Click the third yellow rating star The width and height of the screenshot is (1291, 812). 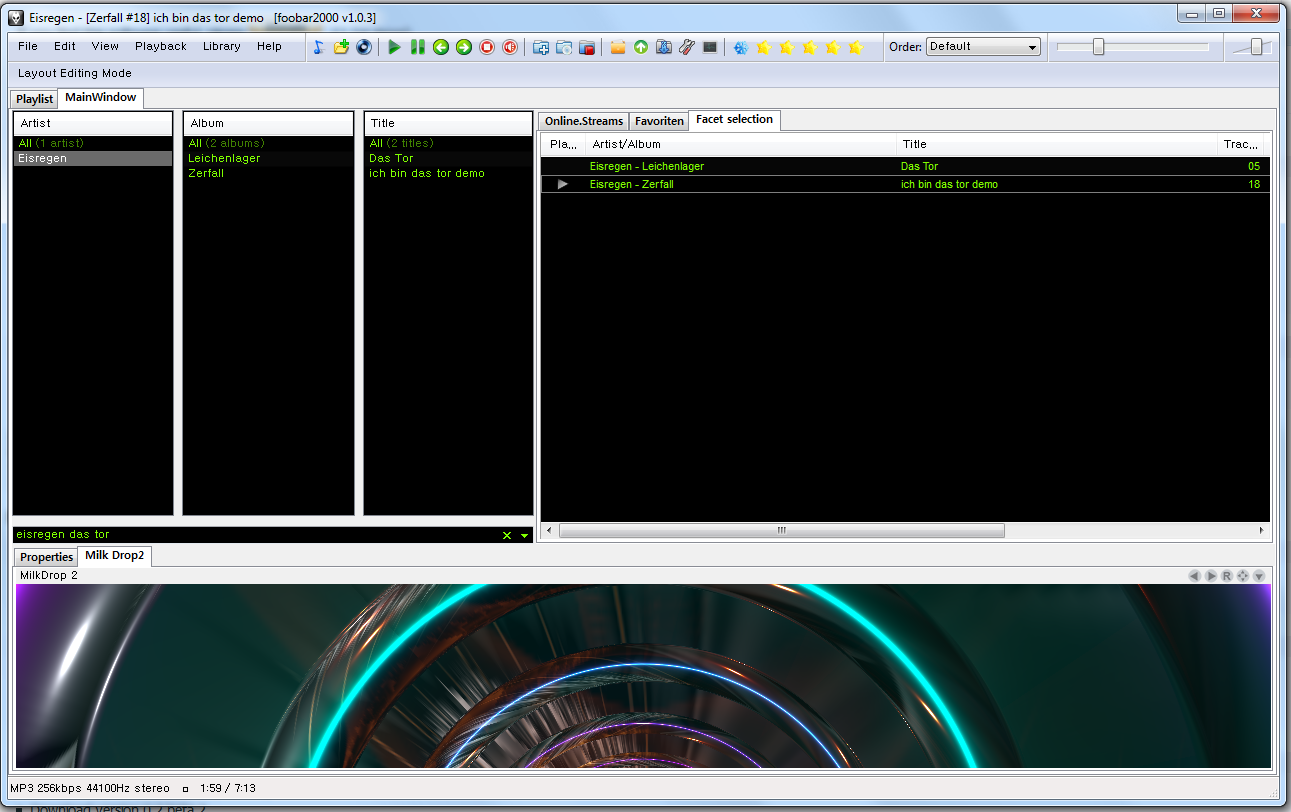(x=810, y=47)
